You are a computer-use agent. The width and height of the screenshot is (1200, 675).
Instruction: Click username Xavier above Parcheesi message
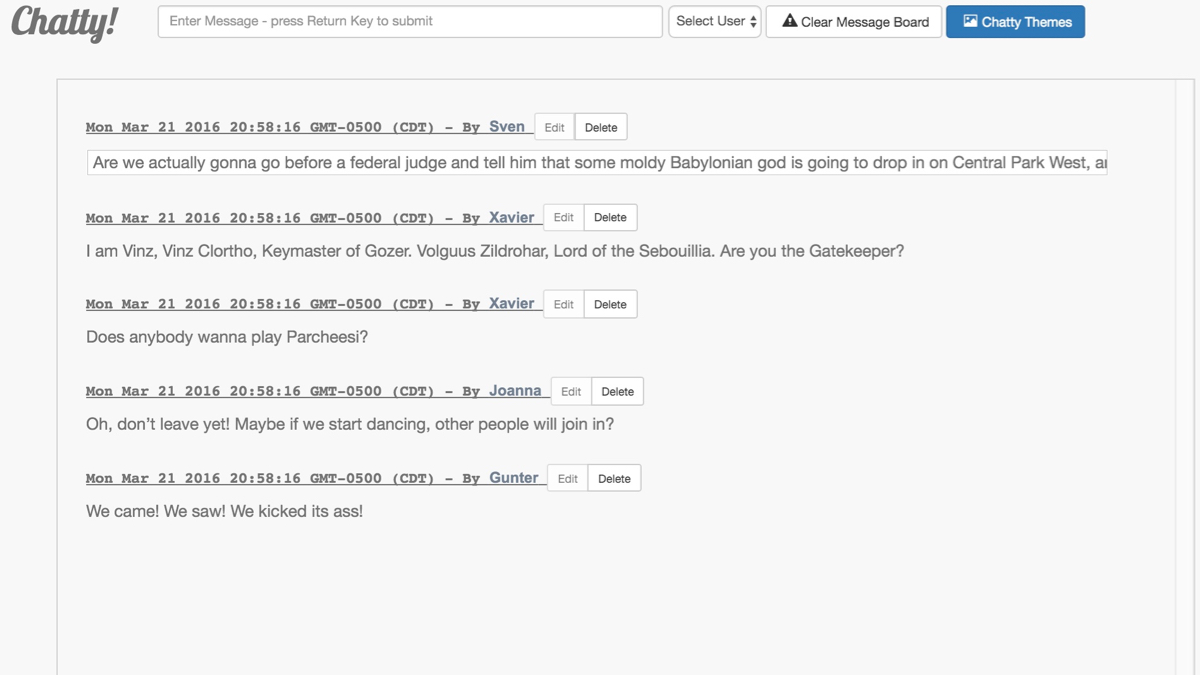coord(512,304)
